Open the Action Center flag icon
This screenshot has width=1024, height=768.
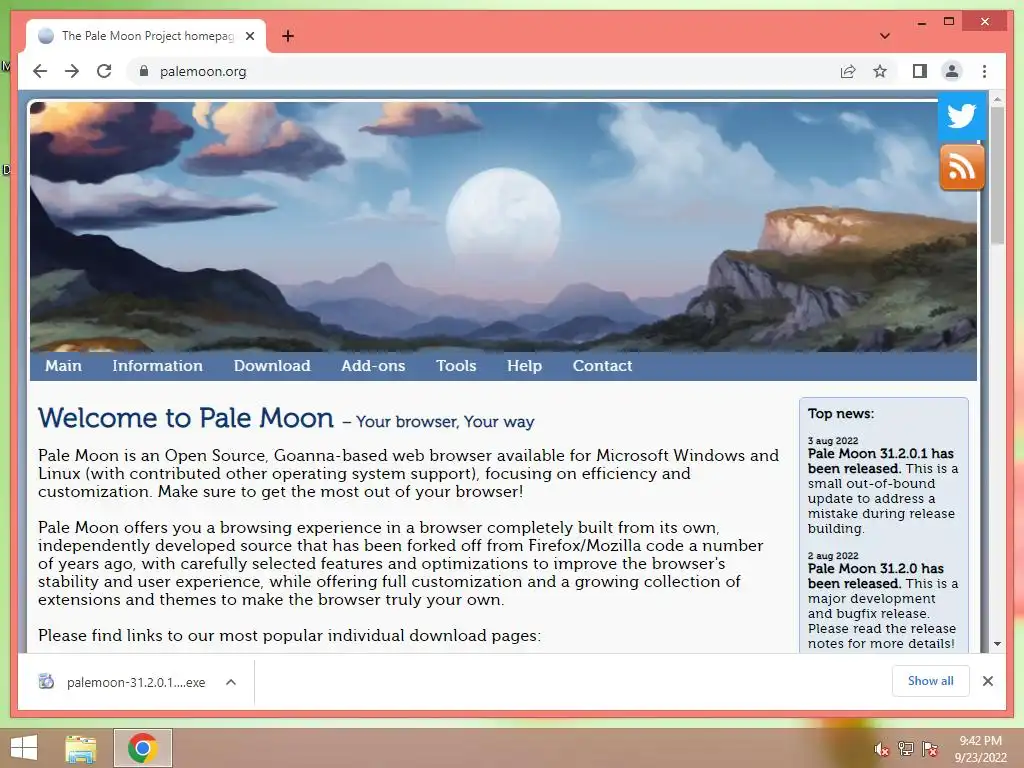pos(929,749)
